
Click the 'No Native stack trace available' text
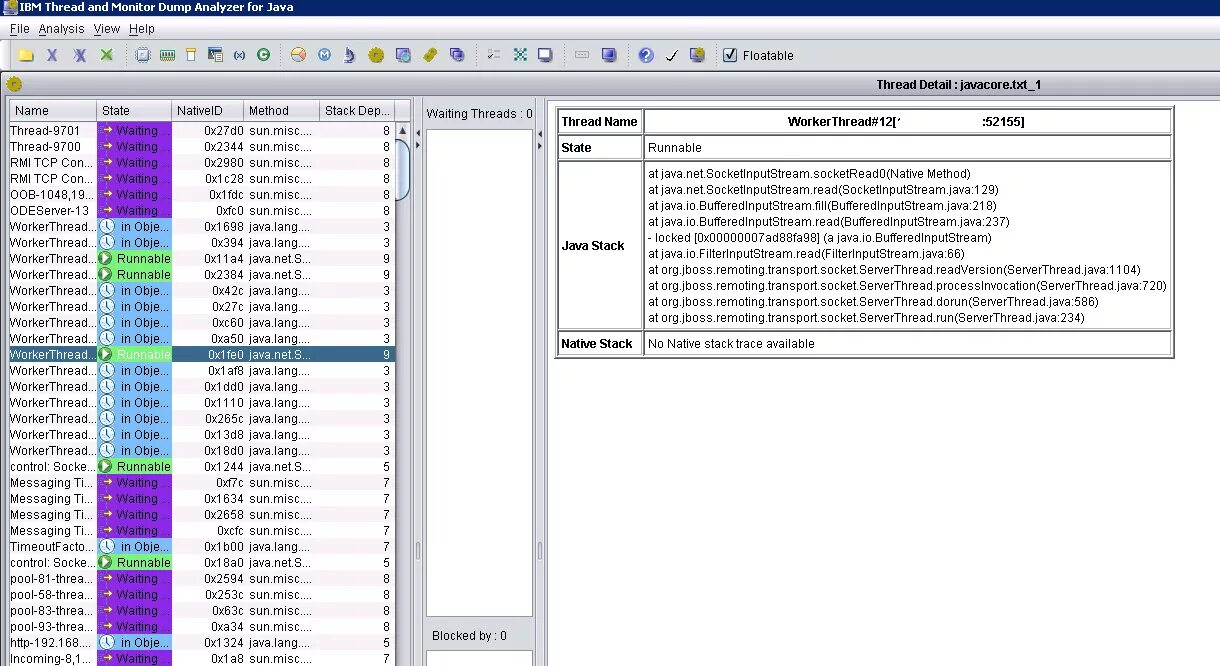(x=731, y=343)
